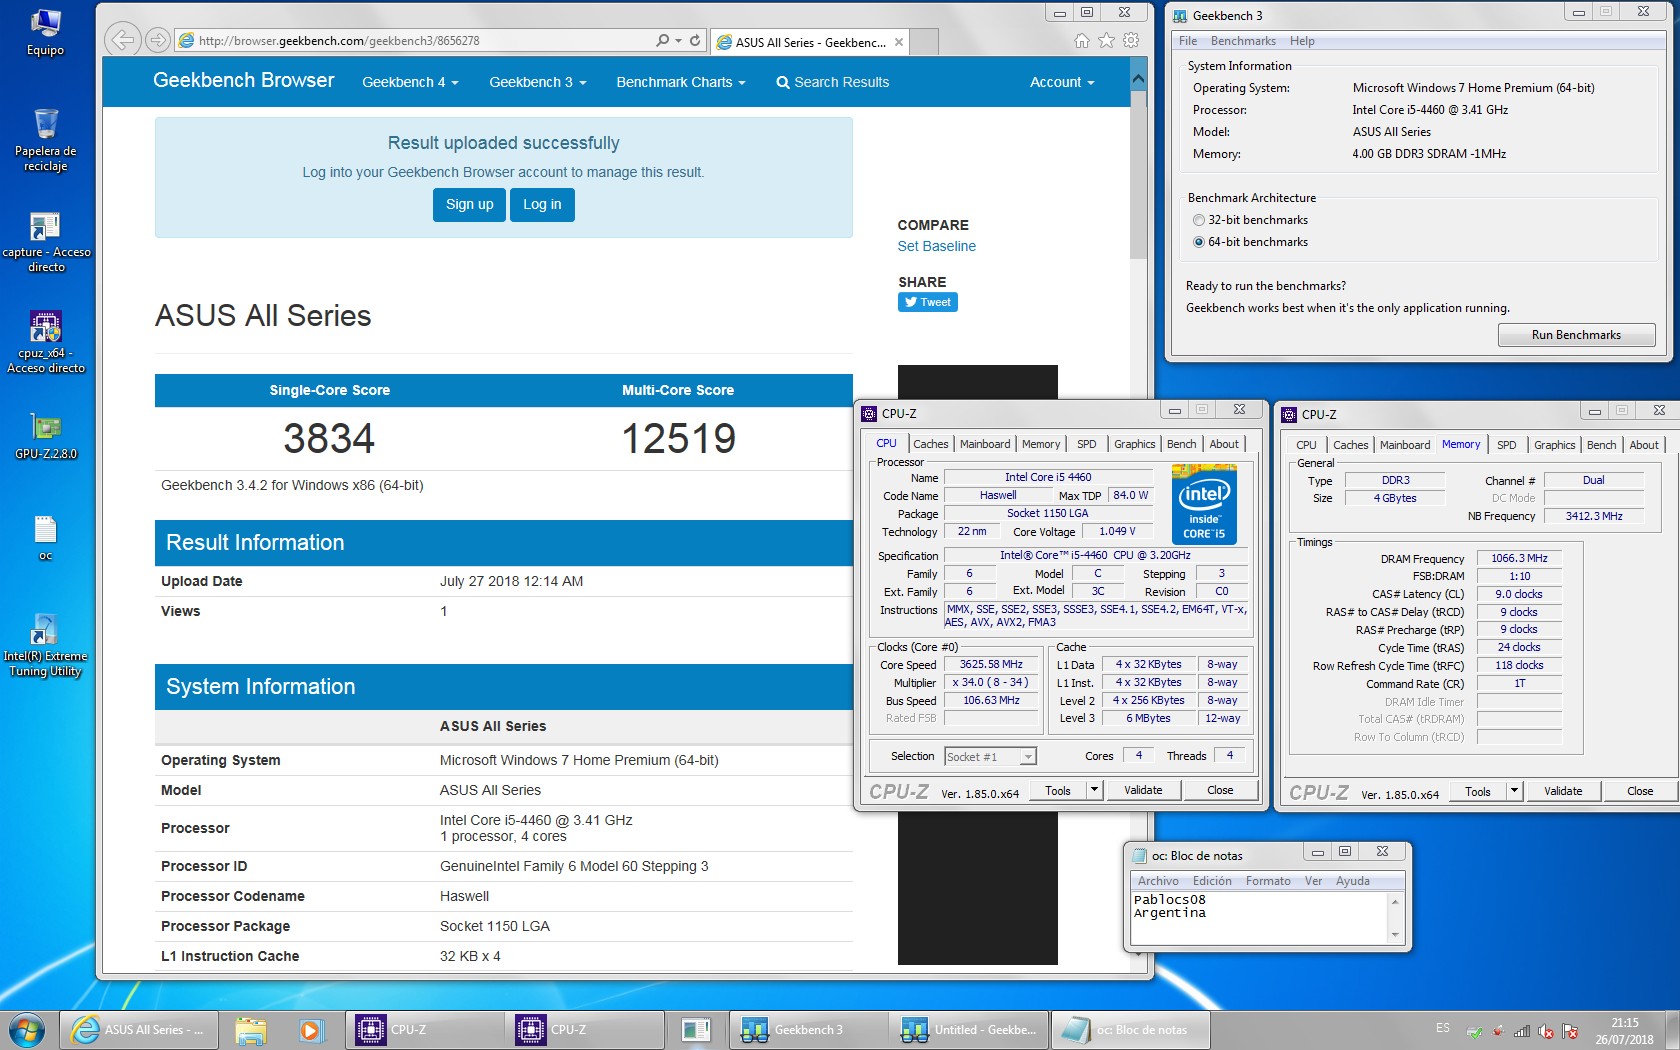Select the GPU-Z.2.8.0 desktop icon
1680x1050 pixels.
46,437
